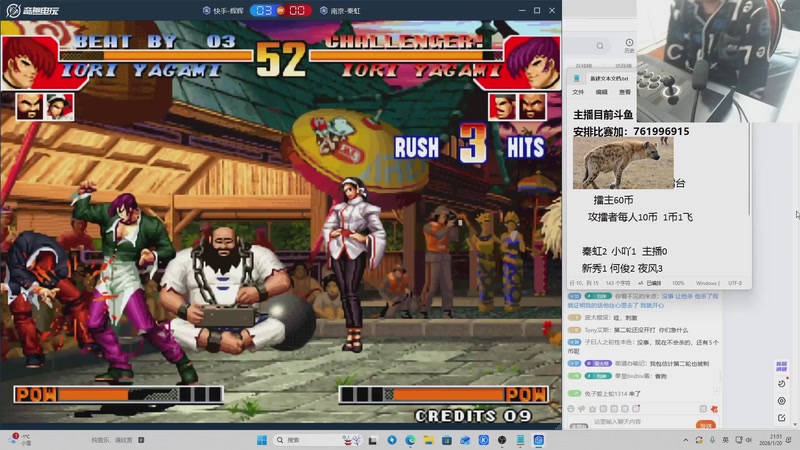Open the Task View taskbar icon
Viewport: 800px width, 450px height.
(x=373, y=440)
